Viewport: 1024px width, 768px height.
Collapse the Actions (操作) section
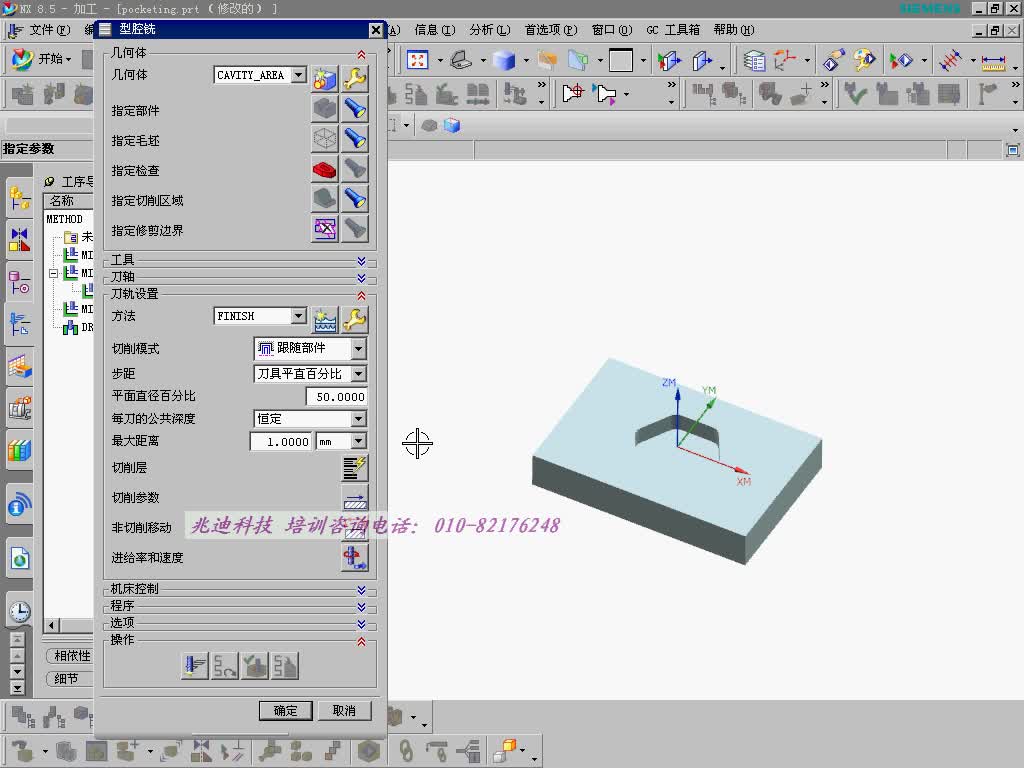361,641
